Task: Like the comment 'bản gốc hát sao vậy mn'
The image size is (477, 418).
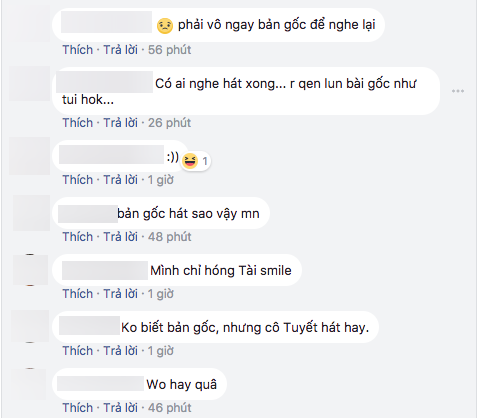Action: click(78, 237)
